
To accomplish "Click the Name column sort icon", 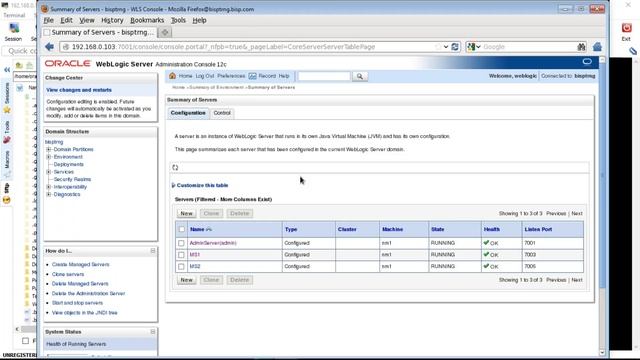I will pyautogui.click(x=209, y=229).
